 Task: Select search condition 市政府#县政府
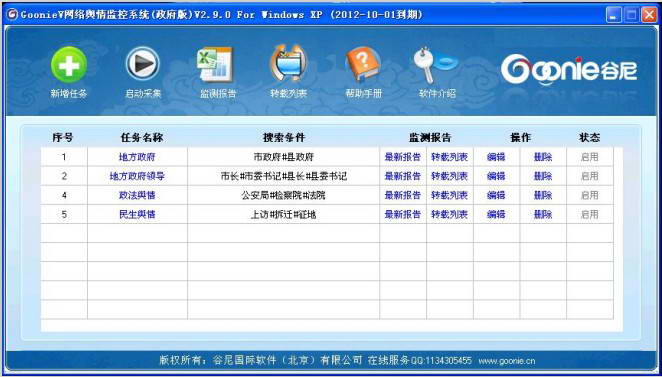284,157
